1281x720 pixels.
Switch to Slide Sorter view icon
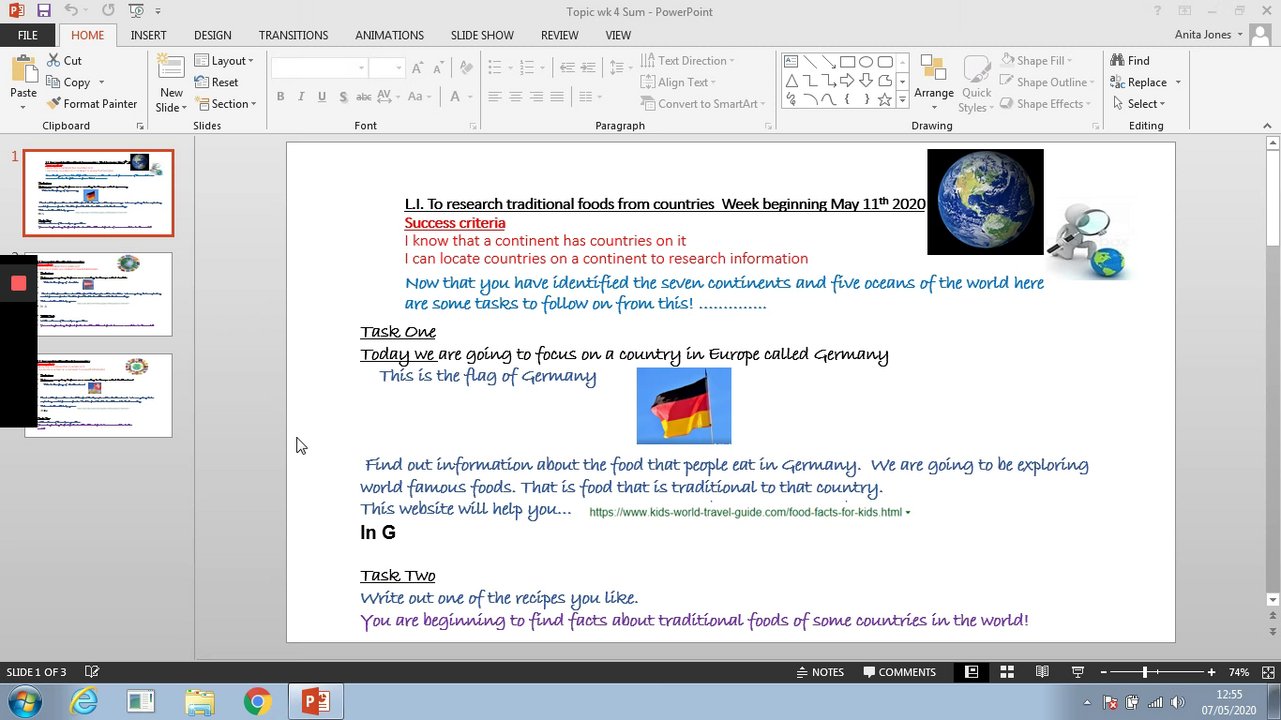(x=1007, y=672)
